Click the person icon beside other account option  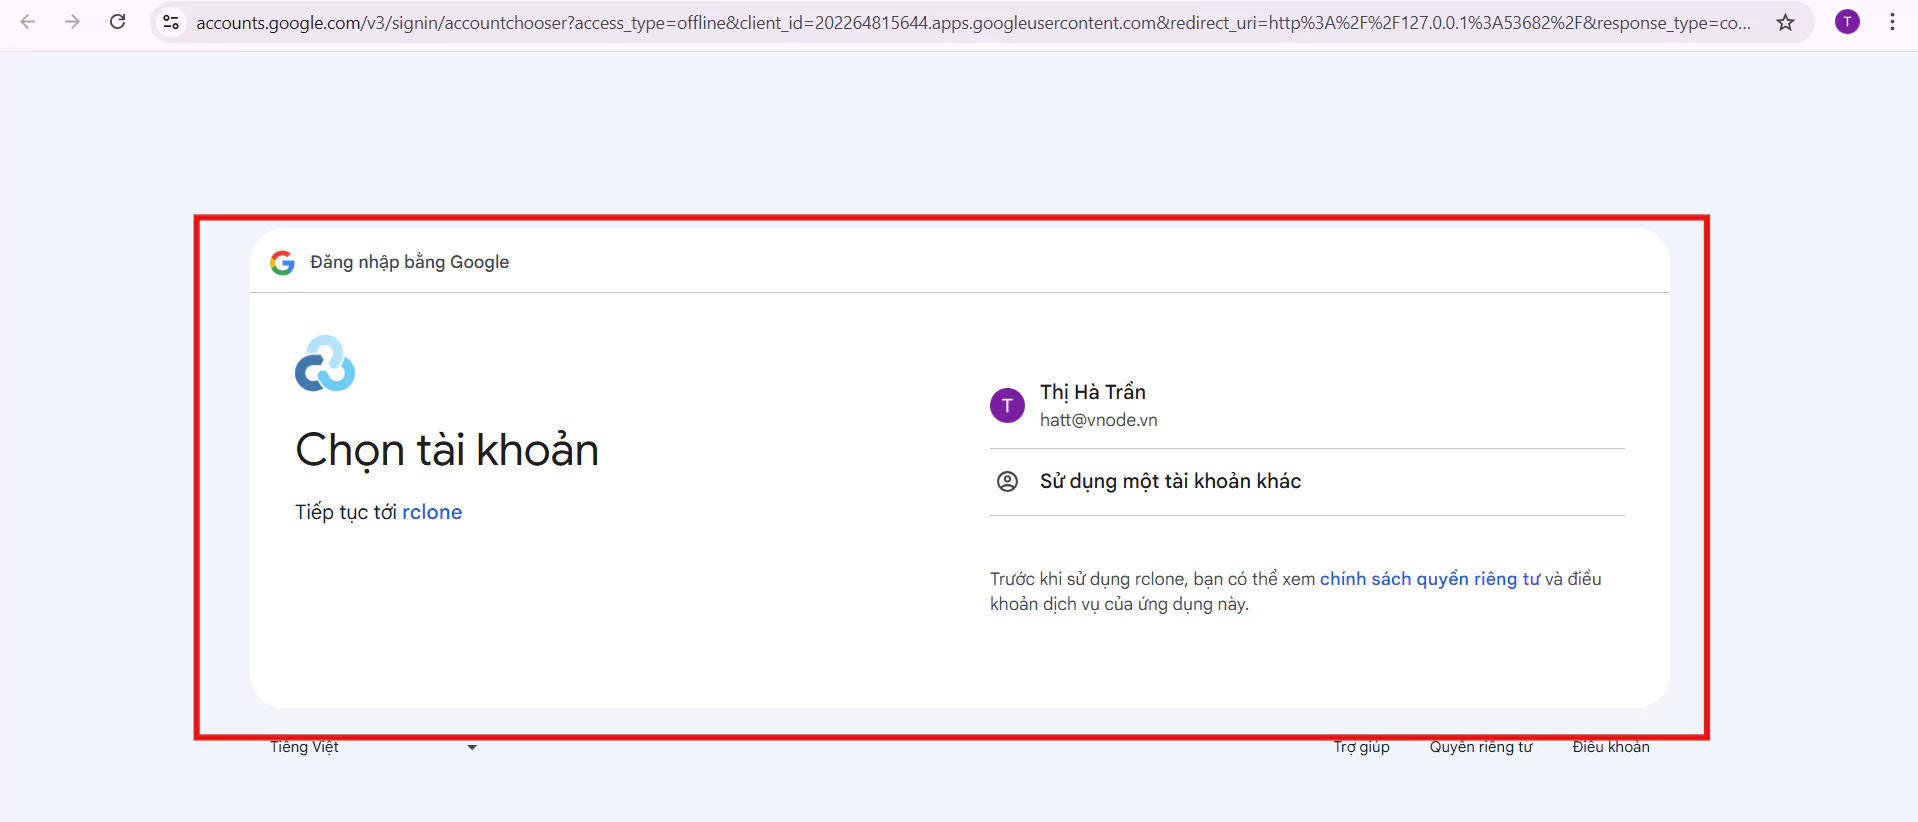pyautogui.click(x=1007, y=481)
